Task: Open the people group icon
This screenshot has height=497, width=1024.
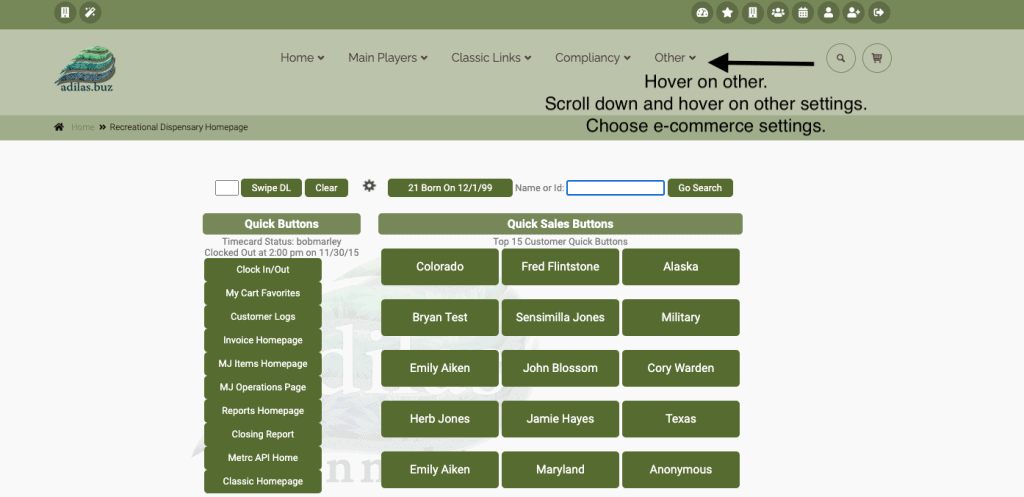Action: click(x=778, y=12)
